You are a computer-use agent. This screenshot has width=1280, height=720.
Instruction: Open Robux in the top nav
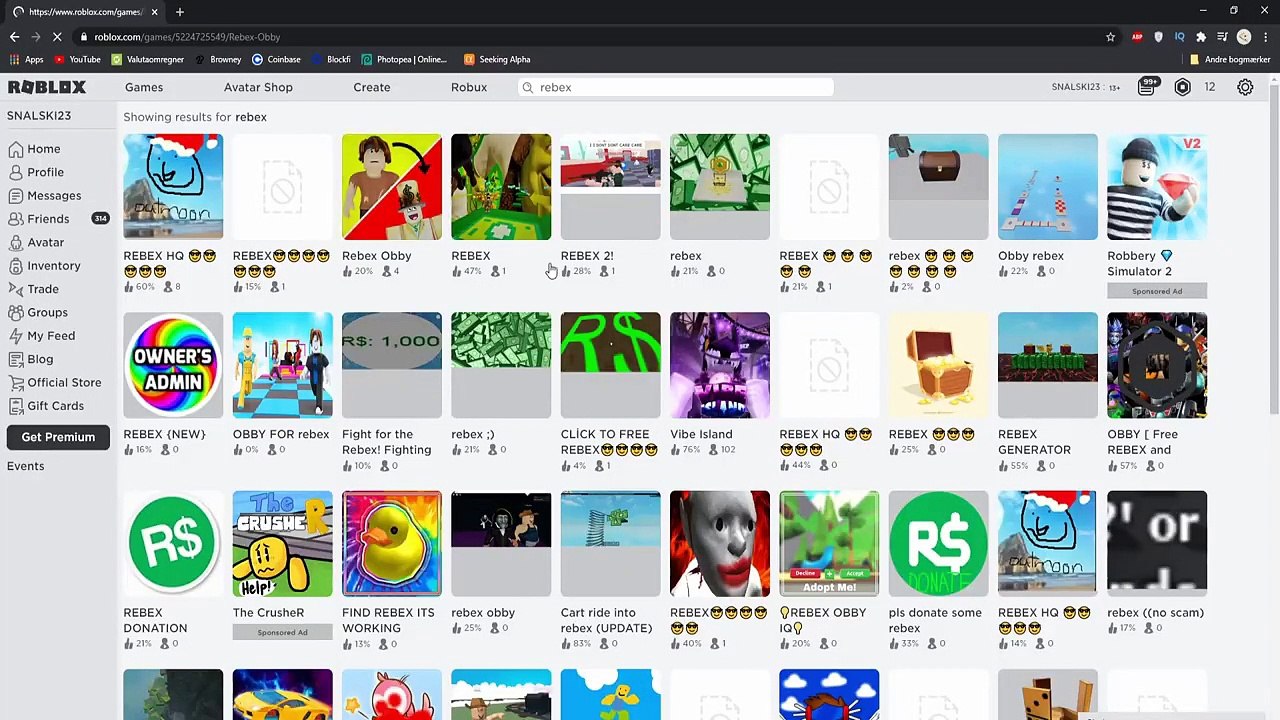469,88
